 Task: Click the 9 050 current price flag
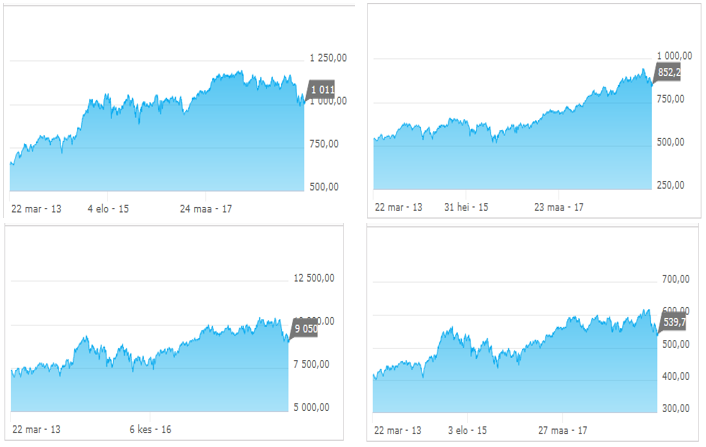[x=305, y=328]
